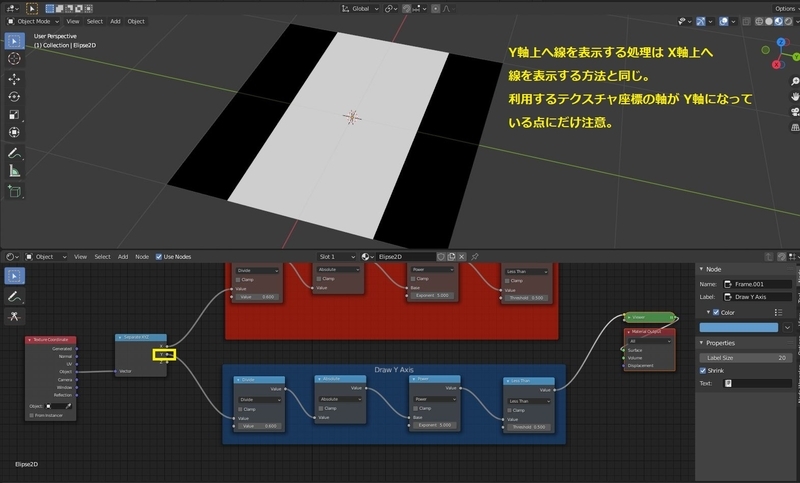Select the Cursor tool in viewport toolbar

(x=14, y=59)
